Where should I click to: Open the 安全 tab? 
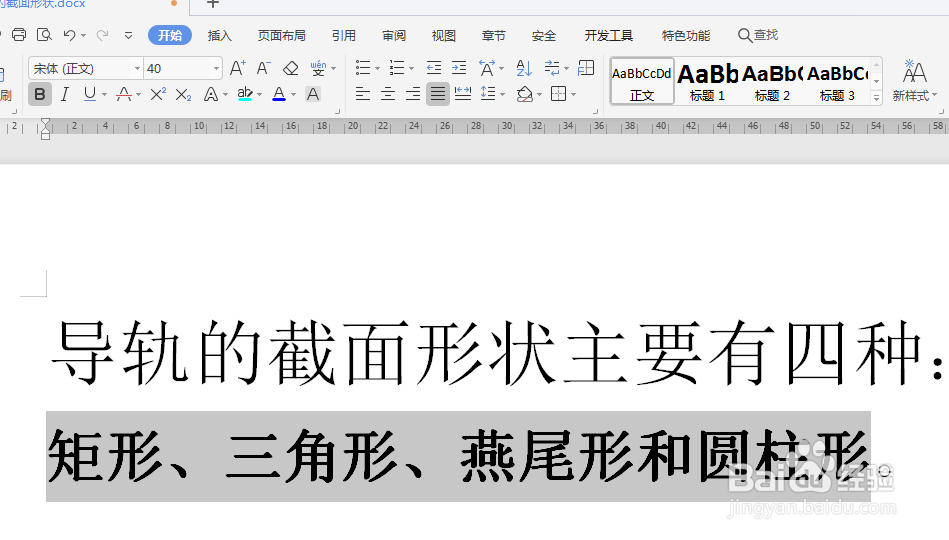pyautogui.click(x=544, y=36)
